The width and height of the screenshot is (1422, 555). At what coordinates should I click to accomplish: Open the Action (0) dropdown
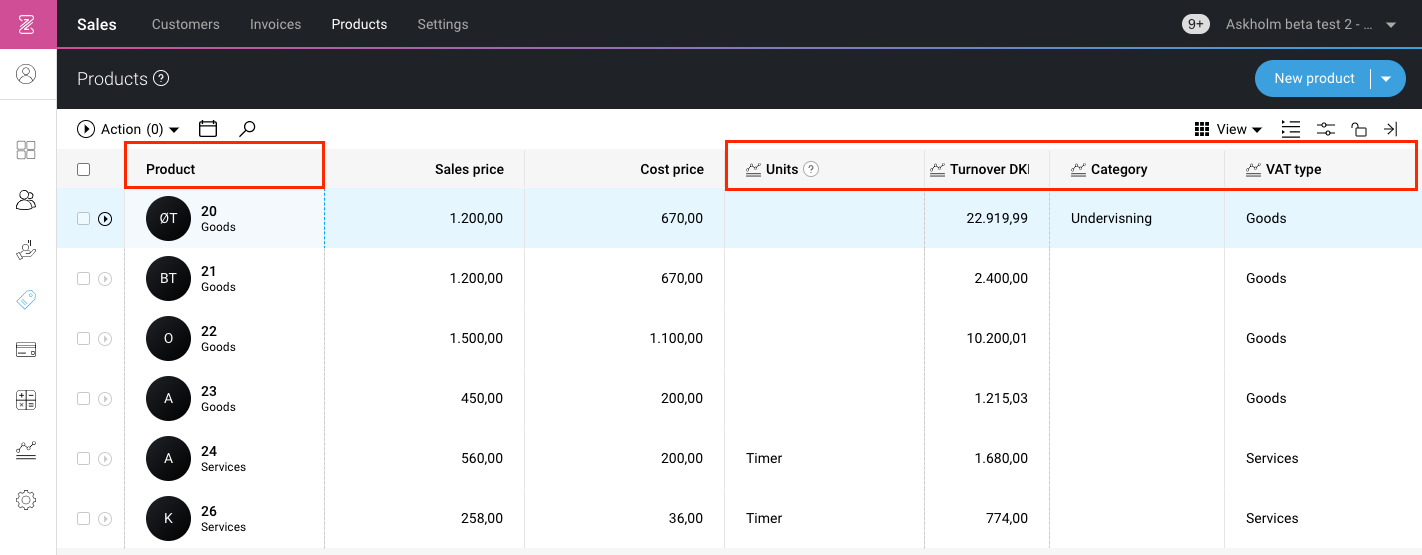(x=128, y=129)
